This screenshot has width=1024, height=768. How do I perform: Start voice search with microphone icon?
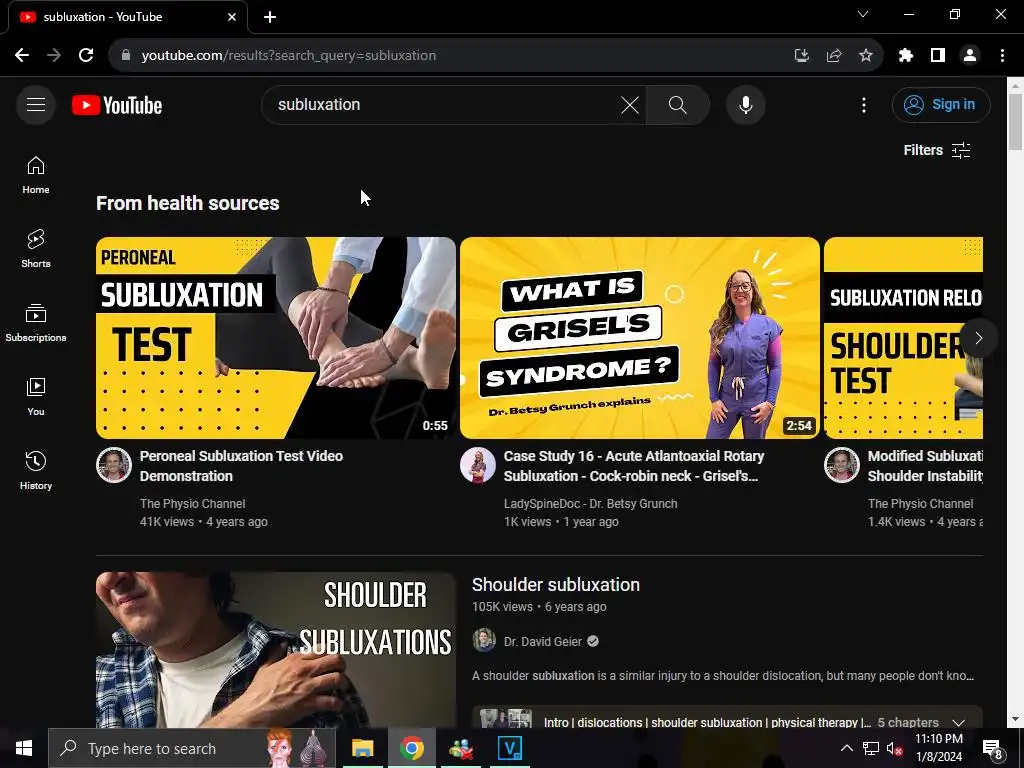coord(745,104)
